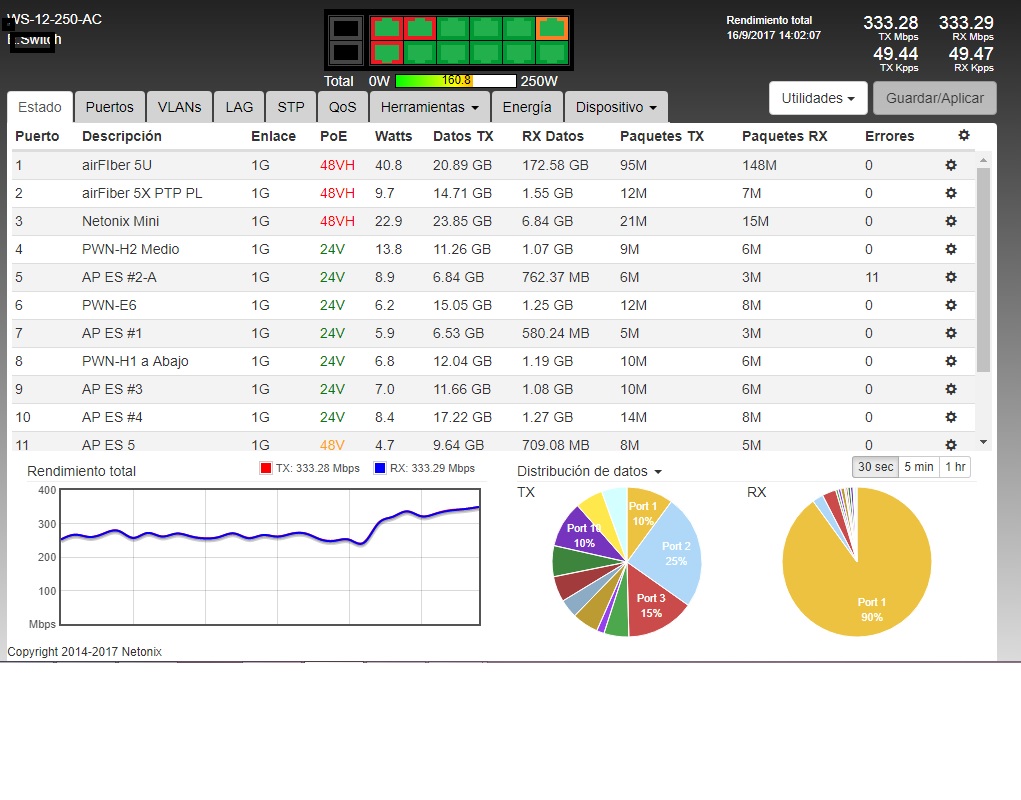
Task: Open the Dispositivo menu button
Action: [615, 107]
